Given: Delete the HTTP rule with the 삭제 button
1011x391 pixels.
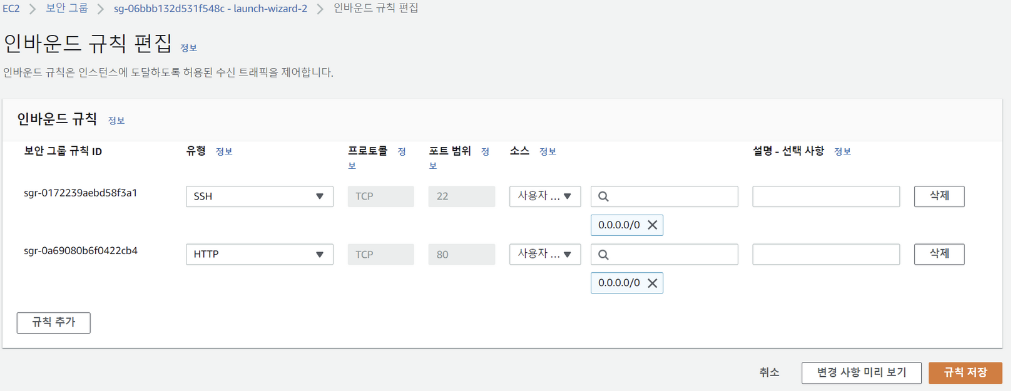Looking at the screenshot, I should pyautogui.click(x=939, y=254).
